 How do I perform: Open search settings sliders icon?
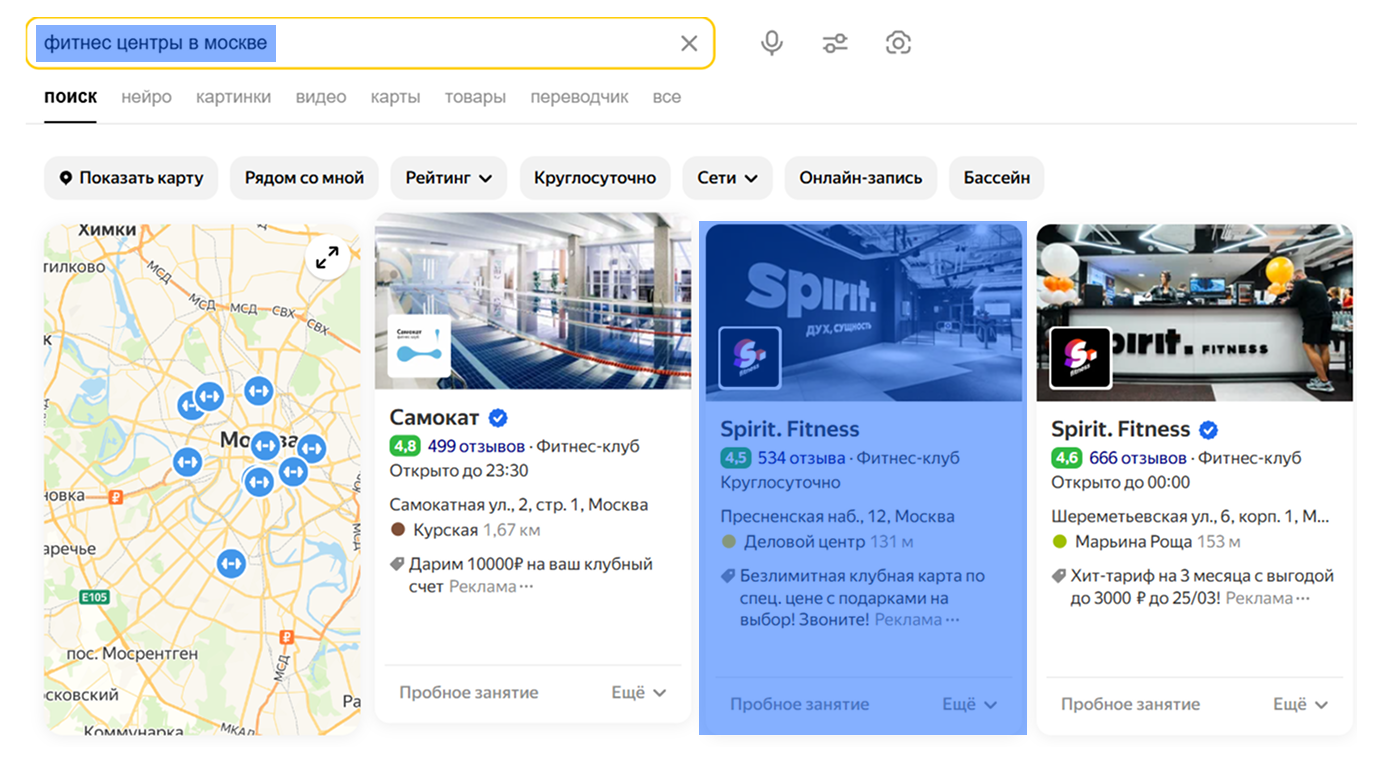(x=834, y=43)
